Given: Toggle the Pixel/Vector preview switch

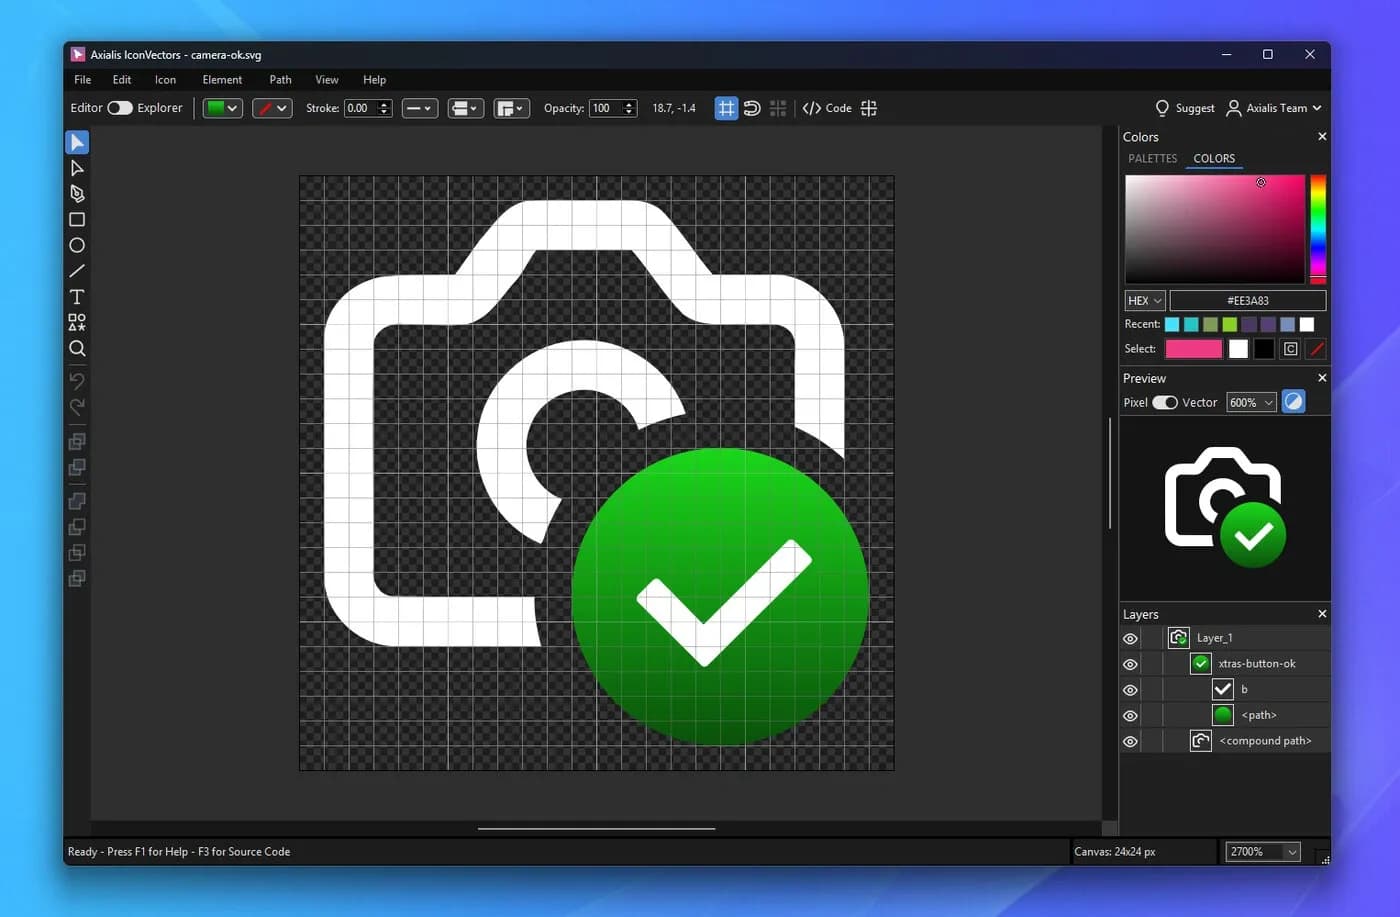Looking at the screenshot, I should click(1165, 402).
